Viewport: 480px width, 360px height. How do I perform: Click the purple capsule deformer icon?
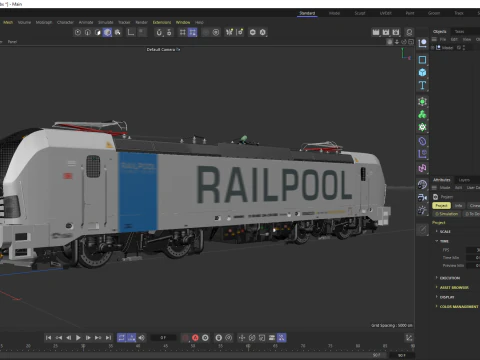(x=422, y=141)
